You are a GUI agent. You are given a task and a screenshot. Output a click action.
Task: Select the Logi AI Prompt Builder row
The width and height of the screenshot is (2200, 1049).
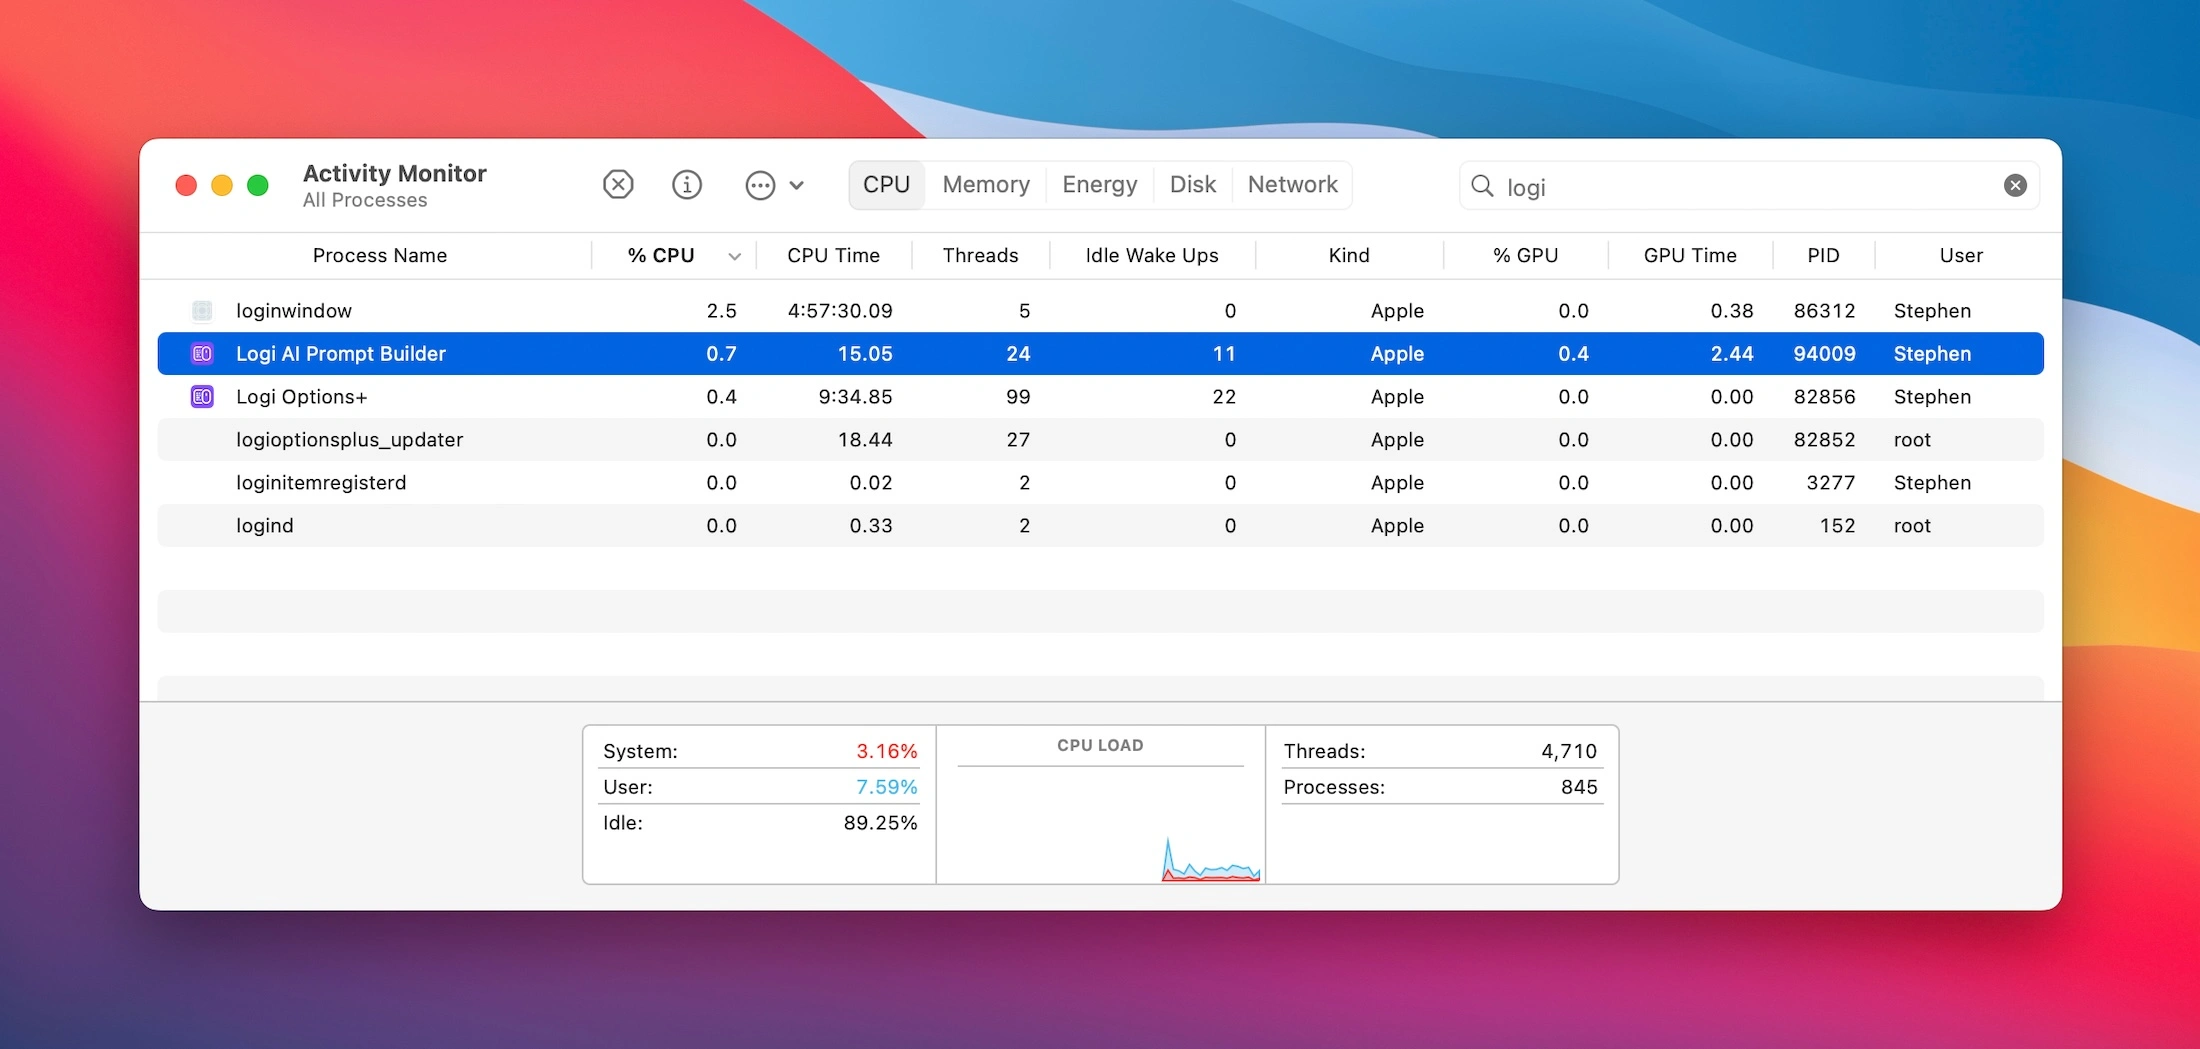pyautogui.click(x=1100, y=354)
